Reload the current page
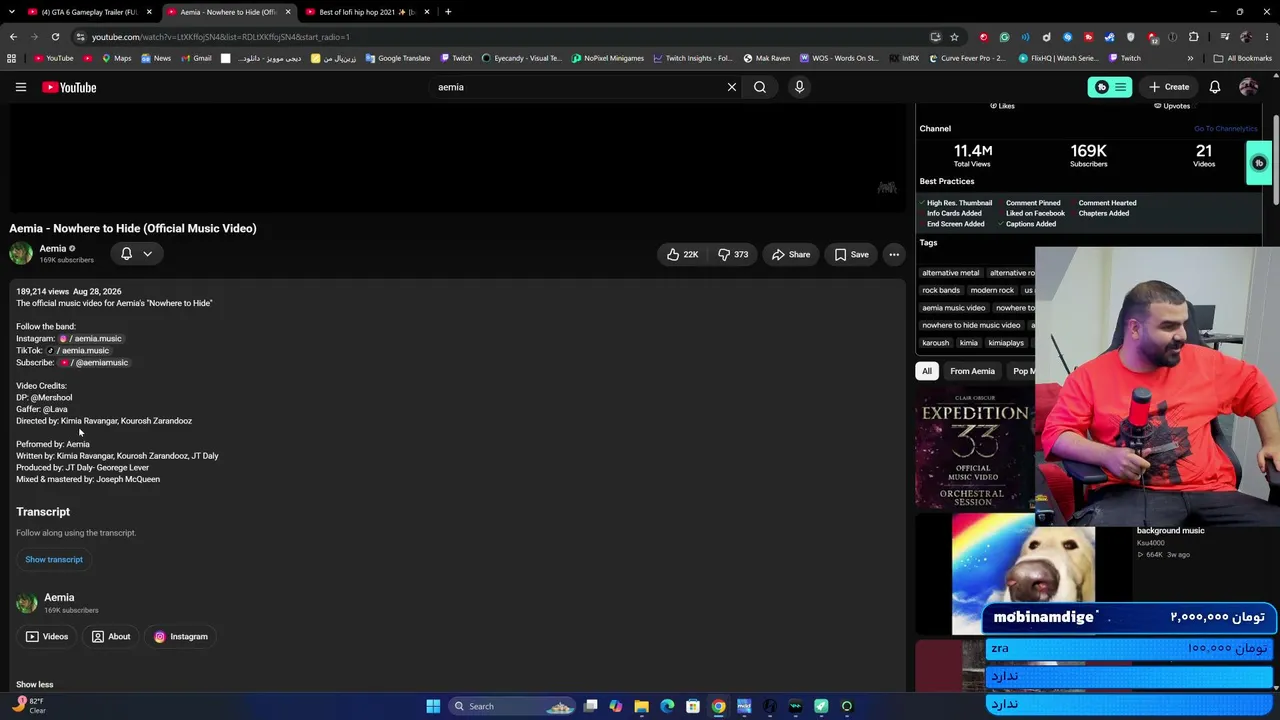The image size is (1280, 720). click(x=56, y=37)
